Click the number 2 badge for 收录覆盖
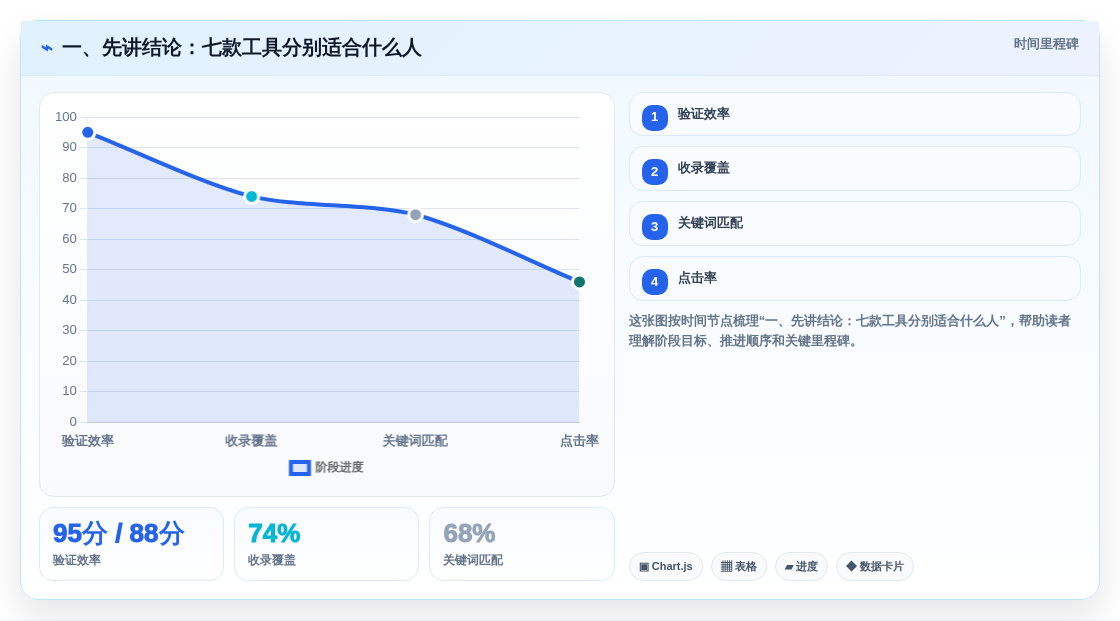The image size is (1120, 621). point(654,172)
